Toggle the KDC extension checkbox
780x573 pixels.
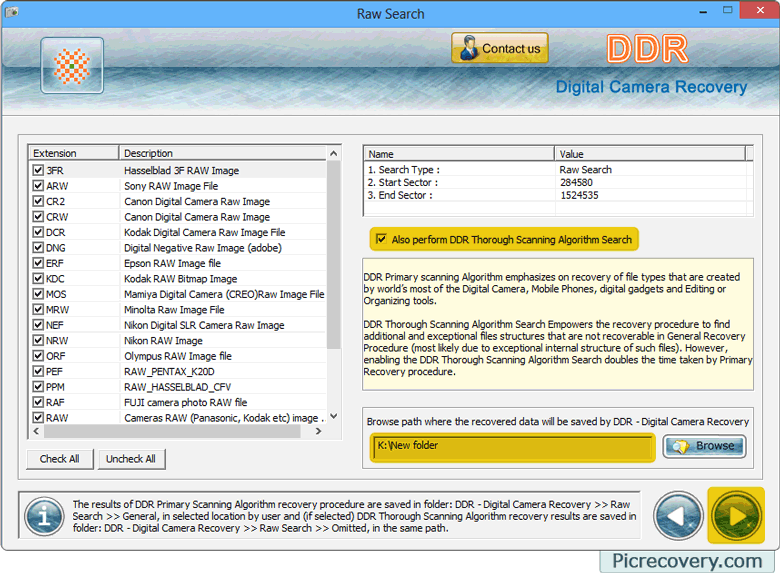(x=38, y=278)
